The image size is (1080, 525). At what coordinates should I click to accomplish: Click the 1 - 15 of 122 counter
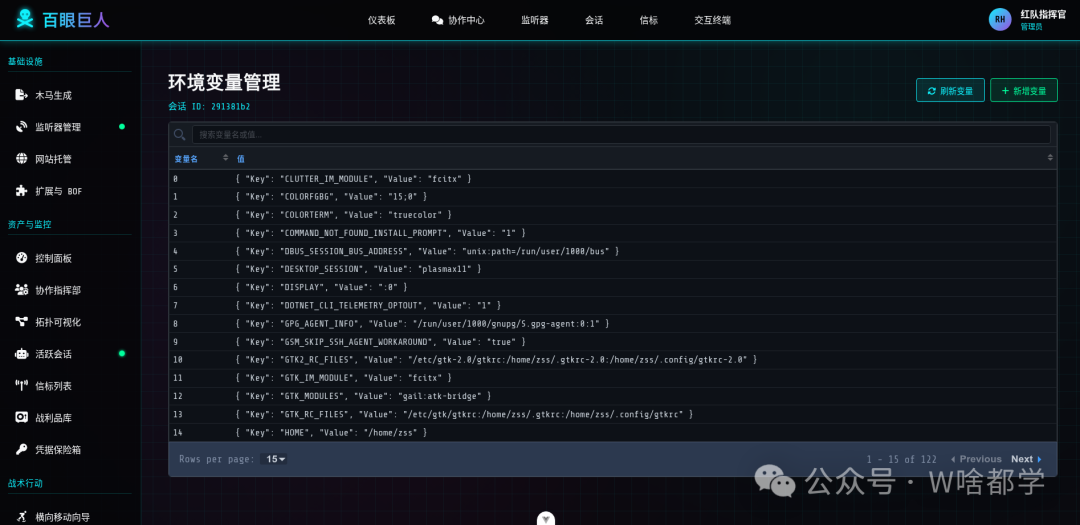point(902,459)
